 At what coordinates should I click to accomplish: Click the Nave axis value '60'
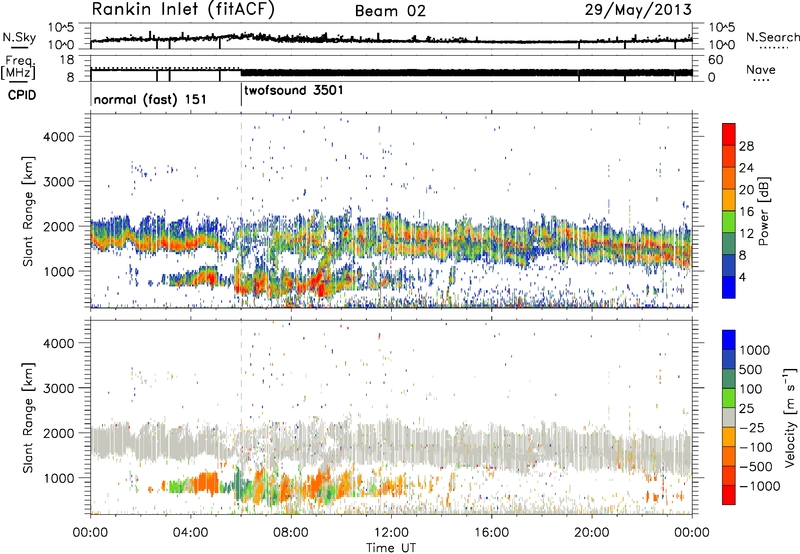click(x=715, y=60)
